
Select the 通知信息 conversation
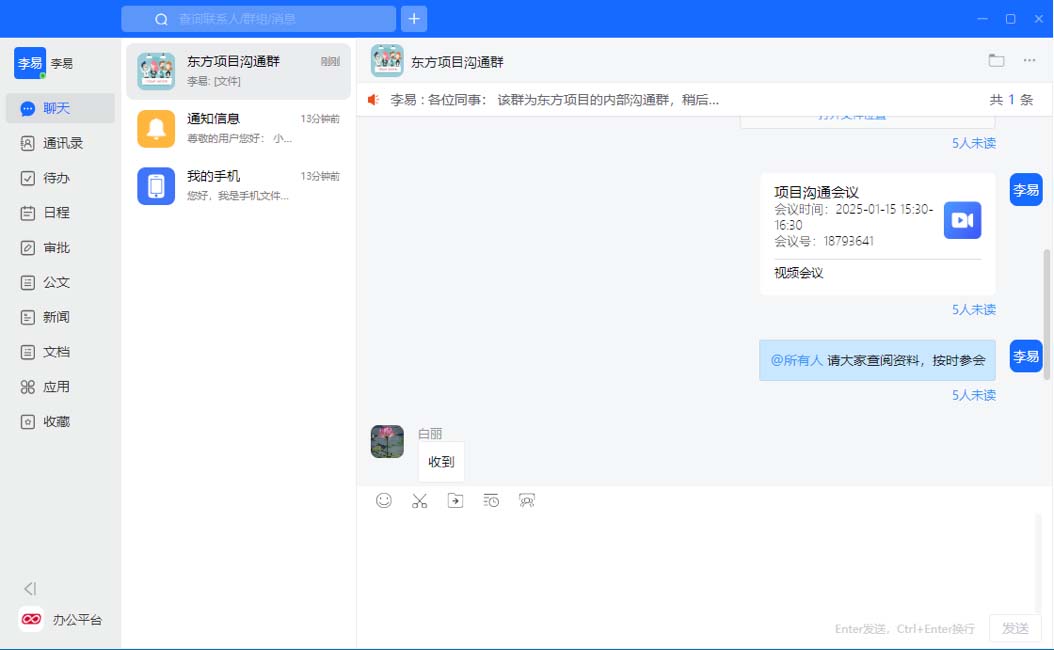pos(237,129)
